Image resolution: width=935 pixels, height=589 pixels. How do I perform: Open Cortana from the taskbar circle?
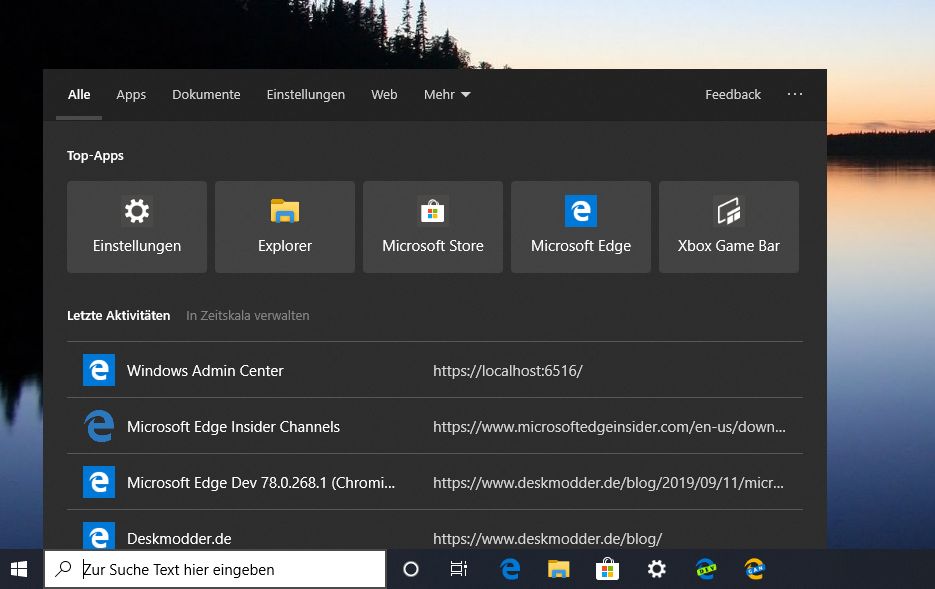(x=411, y=569)
